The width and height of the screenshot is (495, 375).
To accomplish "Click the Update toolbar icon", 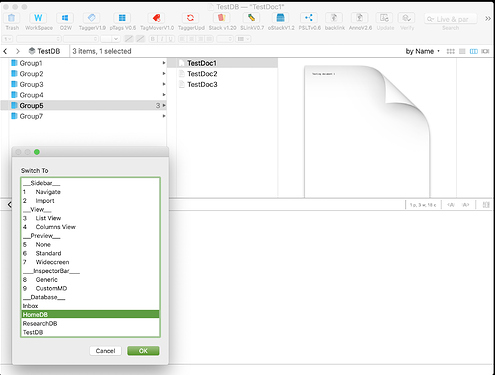I will click(x=385, y=18).
